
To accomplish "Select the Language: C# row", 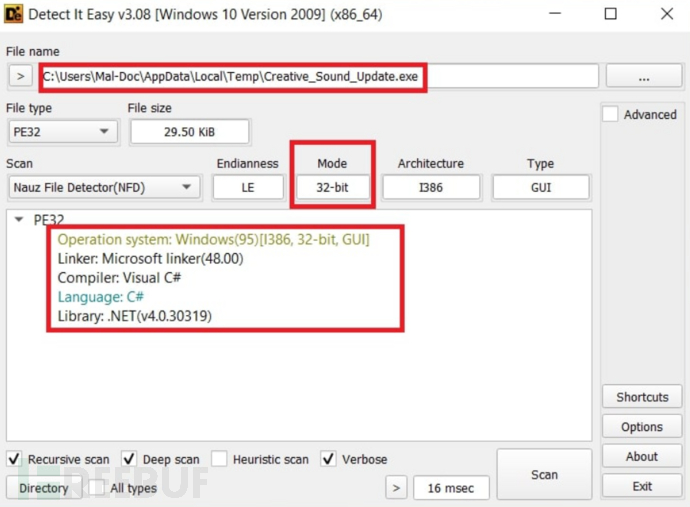I will pyautogui.click(x=101, y=297).
